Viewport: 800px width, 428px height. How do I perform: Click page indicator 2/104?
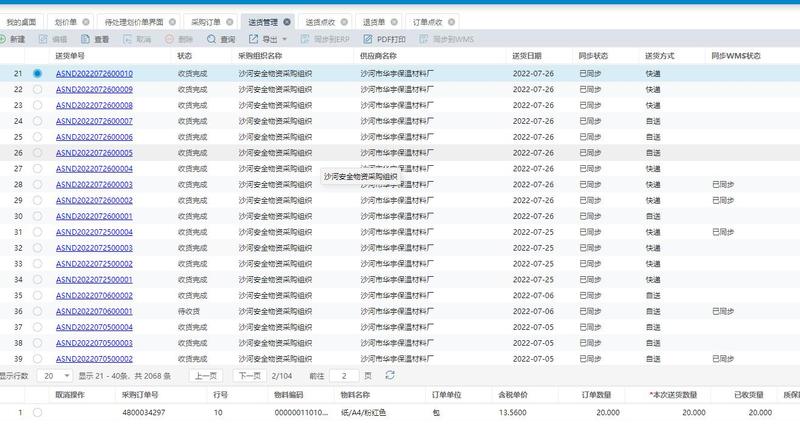tap(282, 376)
